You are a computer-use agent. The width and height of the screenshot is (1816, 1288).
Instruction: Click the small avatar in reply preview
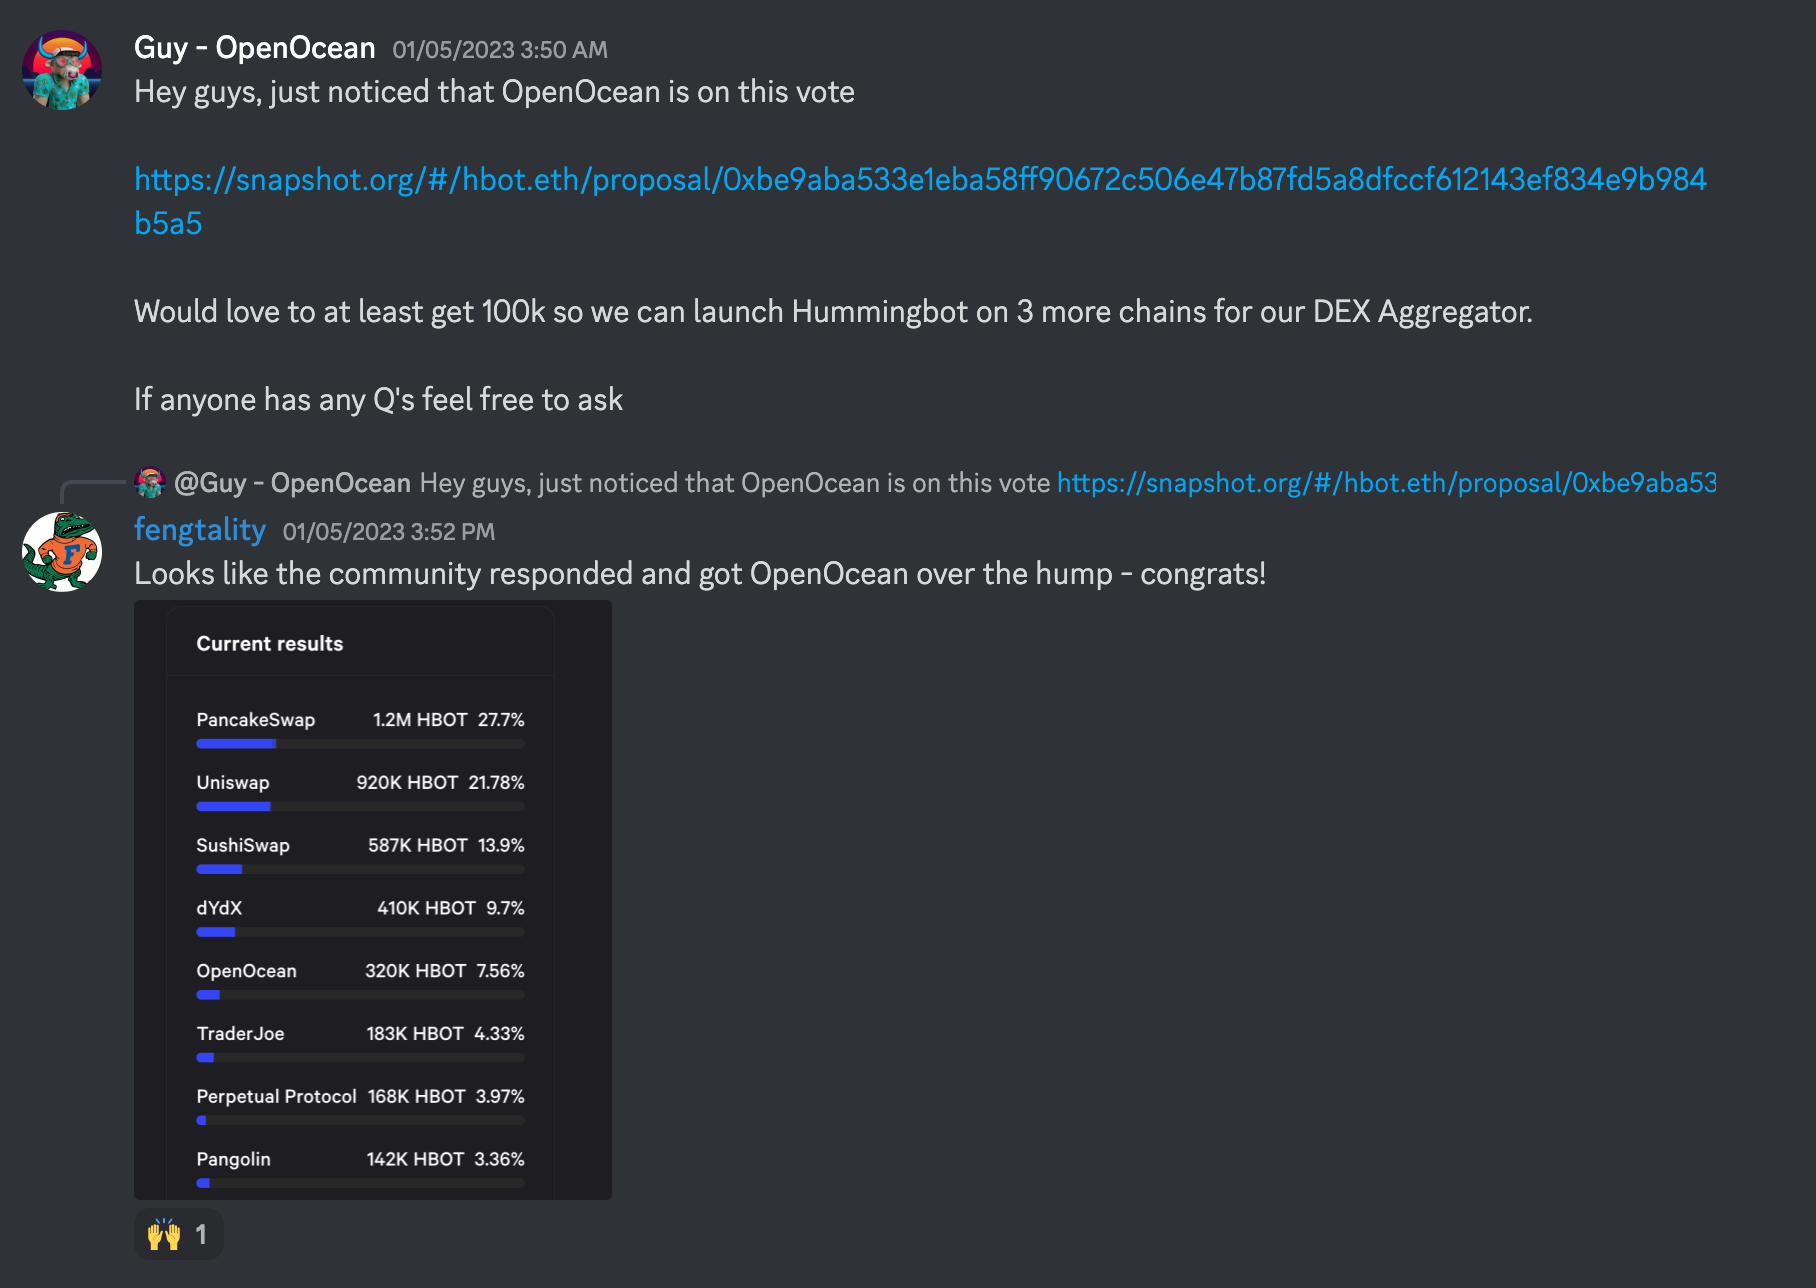150,483
